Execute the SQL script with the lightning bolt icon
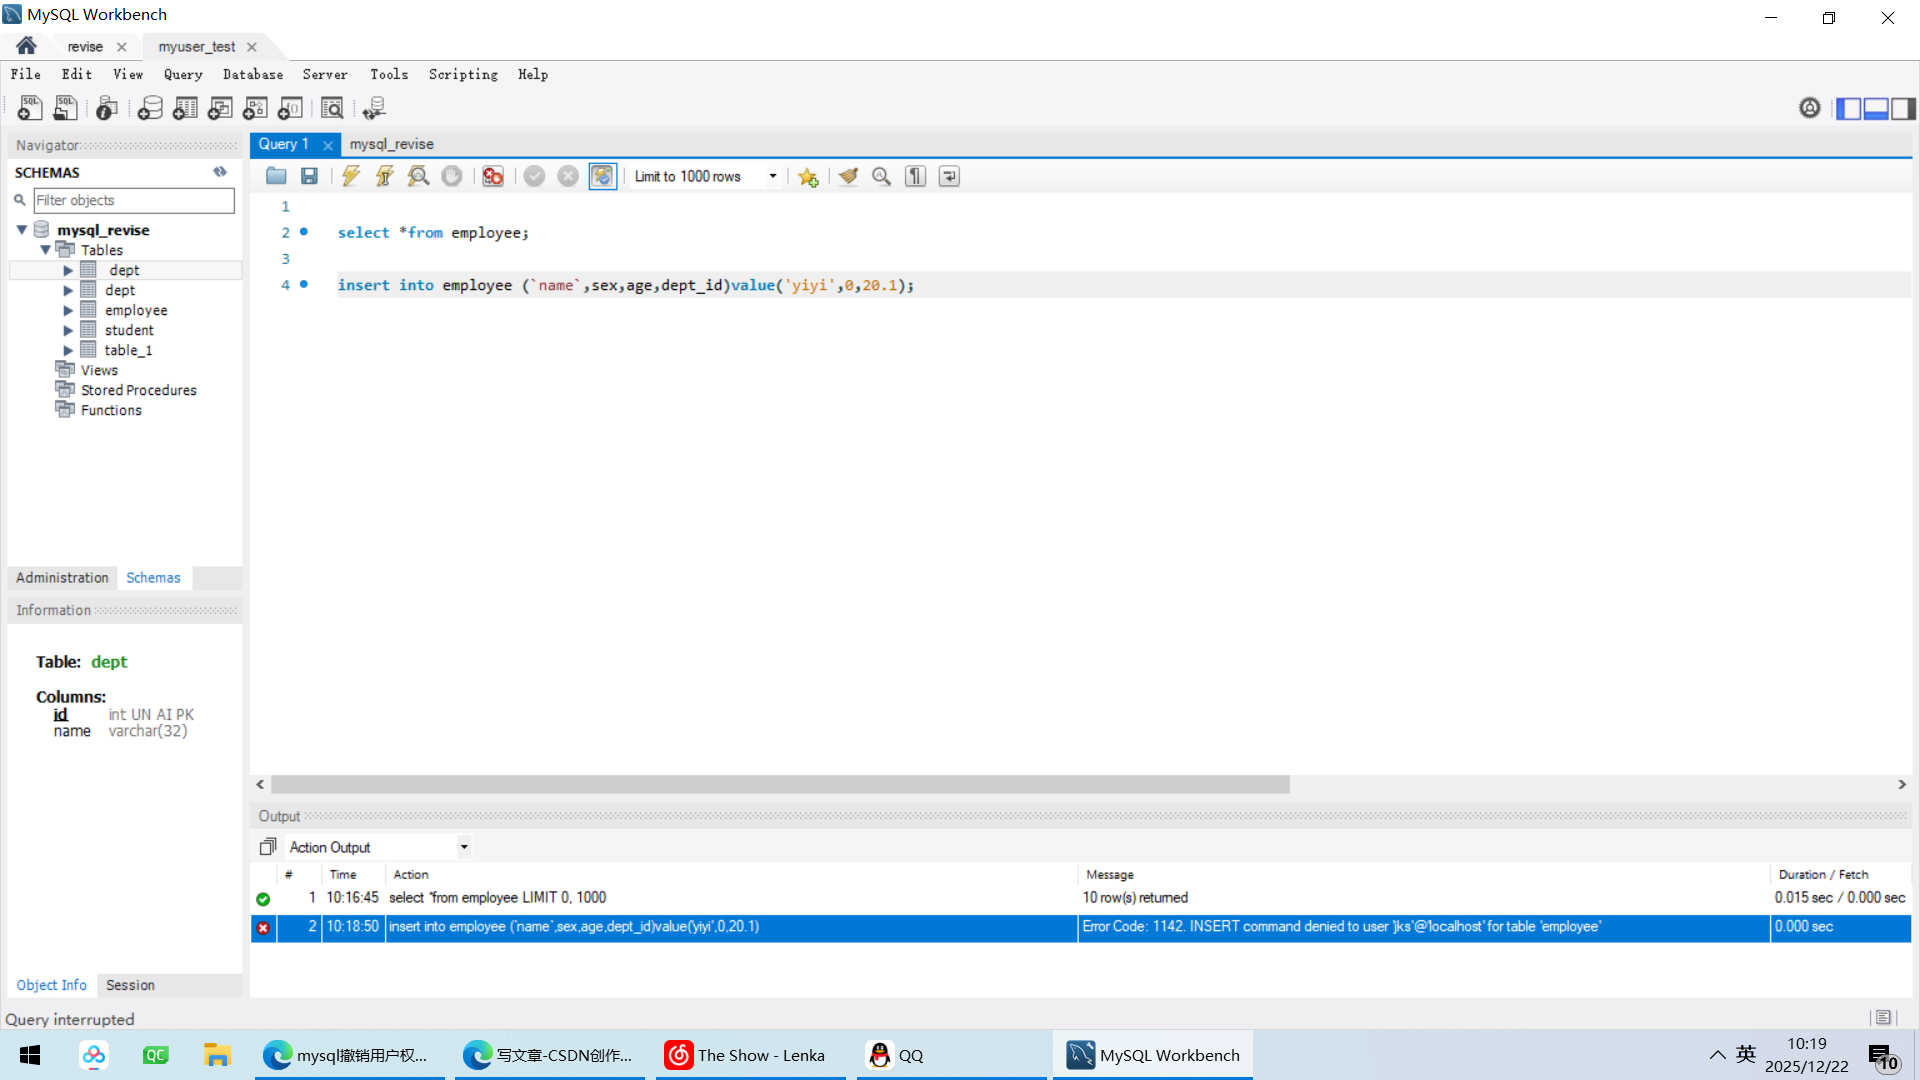 [351, 176]
